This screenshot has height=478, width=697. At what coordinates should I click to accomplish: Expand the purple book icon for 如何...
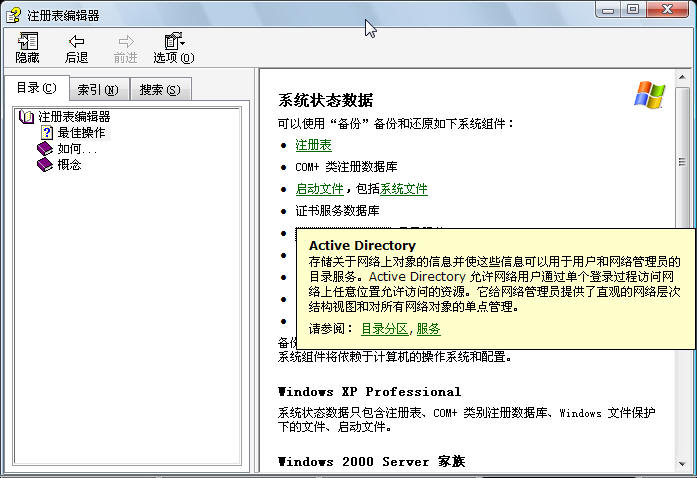point(45,149)
